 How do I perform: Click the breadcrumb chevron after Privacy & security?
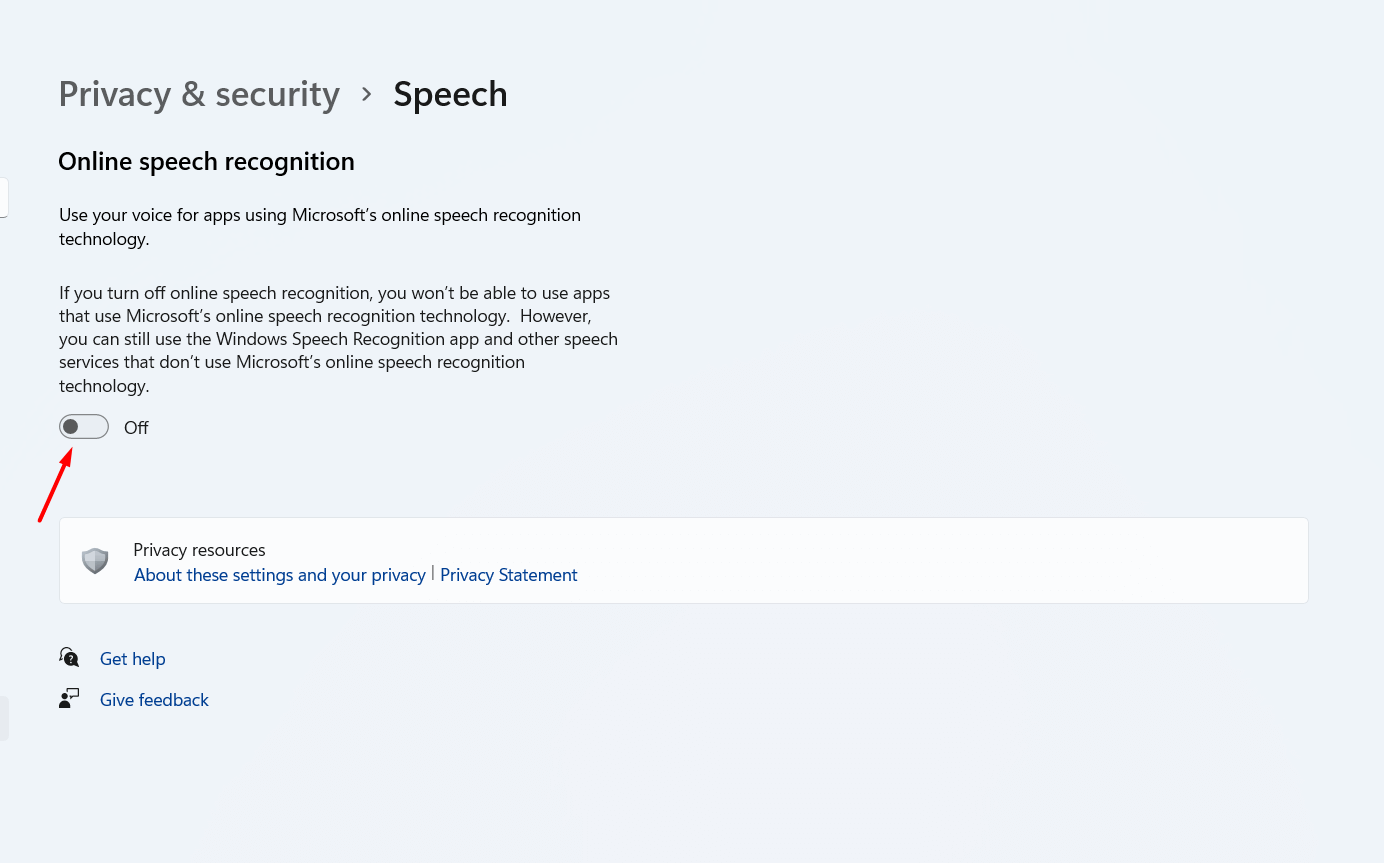tap(365, 94)
